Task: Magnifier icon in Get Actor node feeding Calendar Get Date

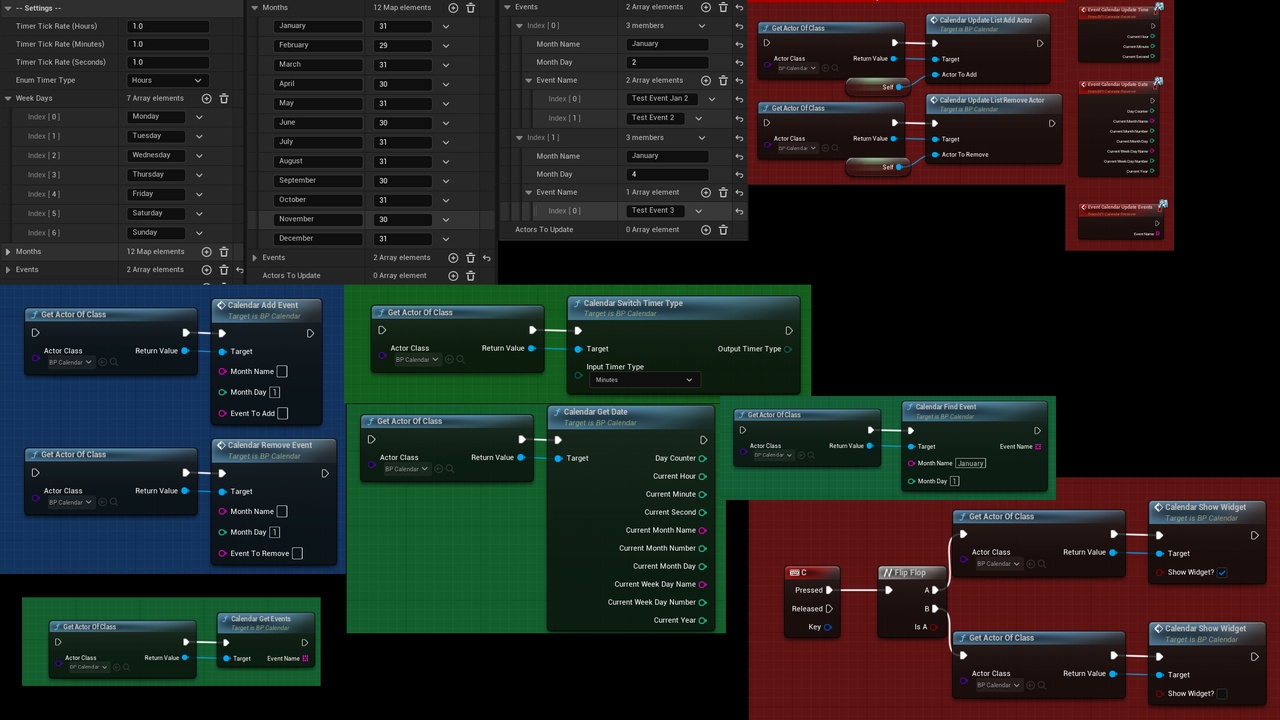Action: coord(450,469)
